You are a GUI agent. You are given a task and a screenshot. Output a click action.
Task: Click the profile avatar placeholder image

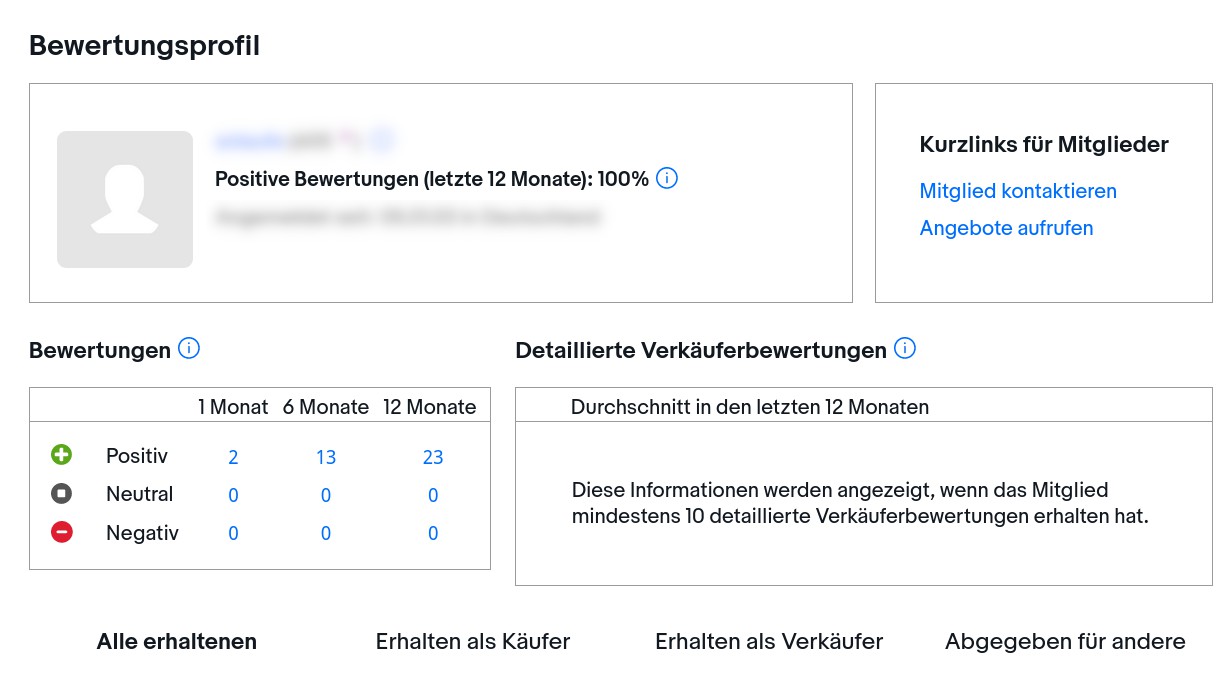pos(125,199)
